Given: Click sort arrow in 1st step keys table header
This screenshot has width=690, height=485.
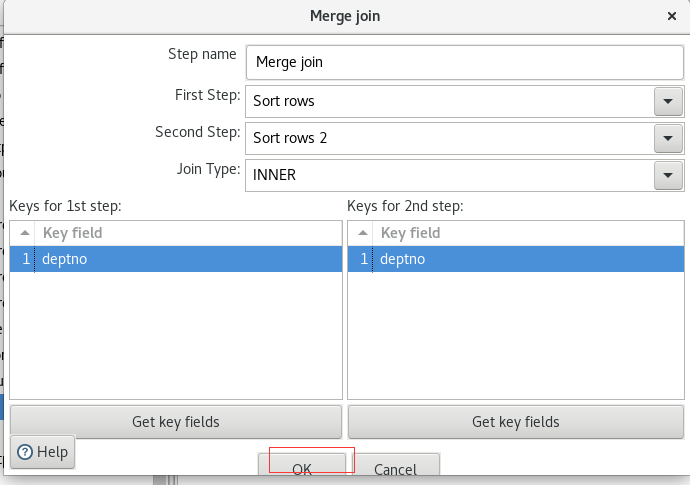Looking at the screenshot, I should click(x=25, y=233).
